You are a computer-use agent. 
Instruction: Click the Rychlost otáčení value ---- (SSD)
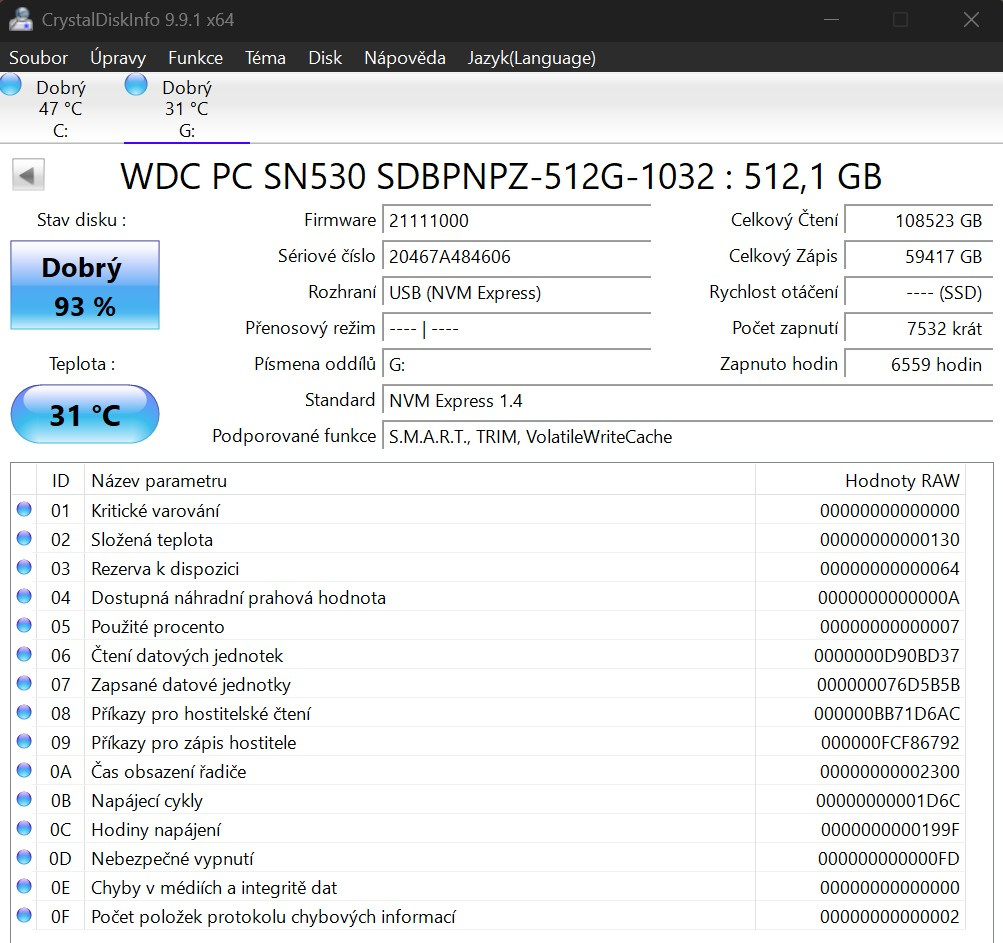tap(919, 292)
